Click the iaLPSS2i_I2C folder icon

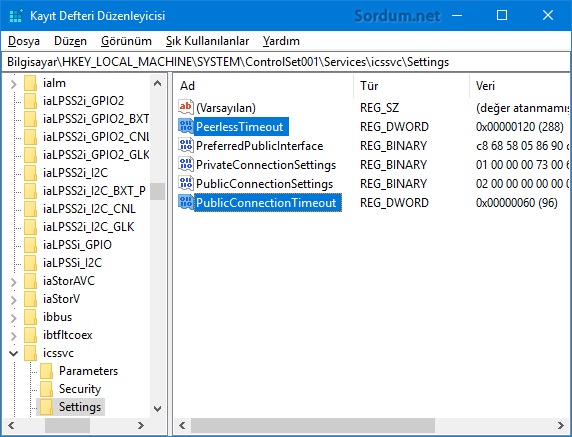(30, 173)
